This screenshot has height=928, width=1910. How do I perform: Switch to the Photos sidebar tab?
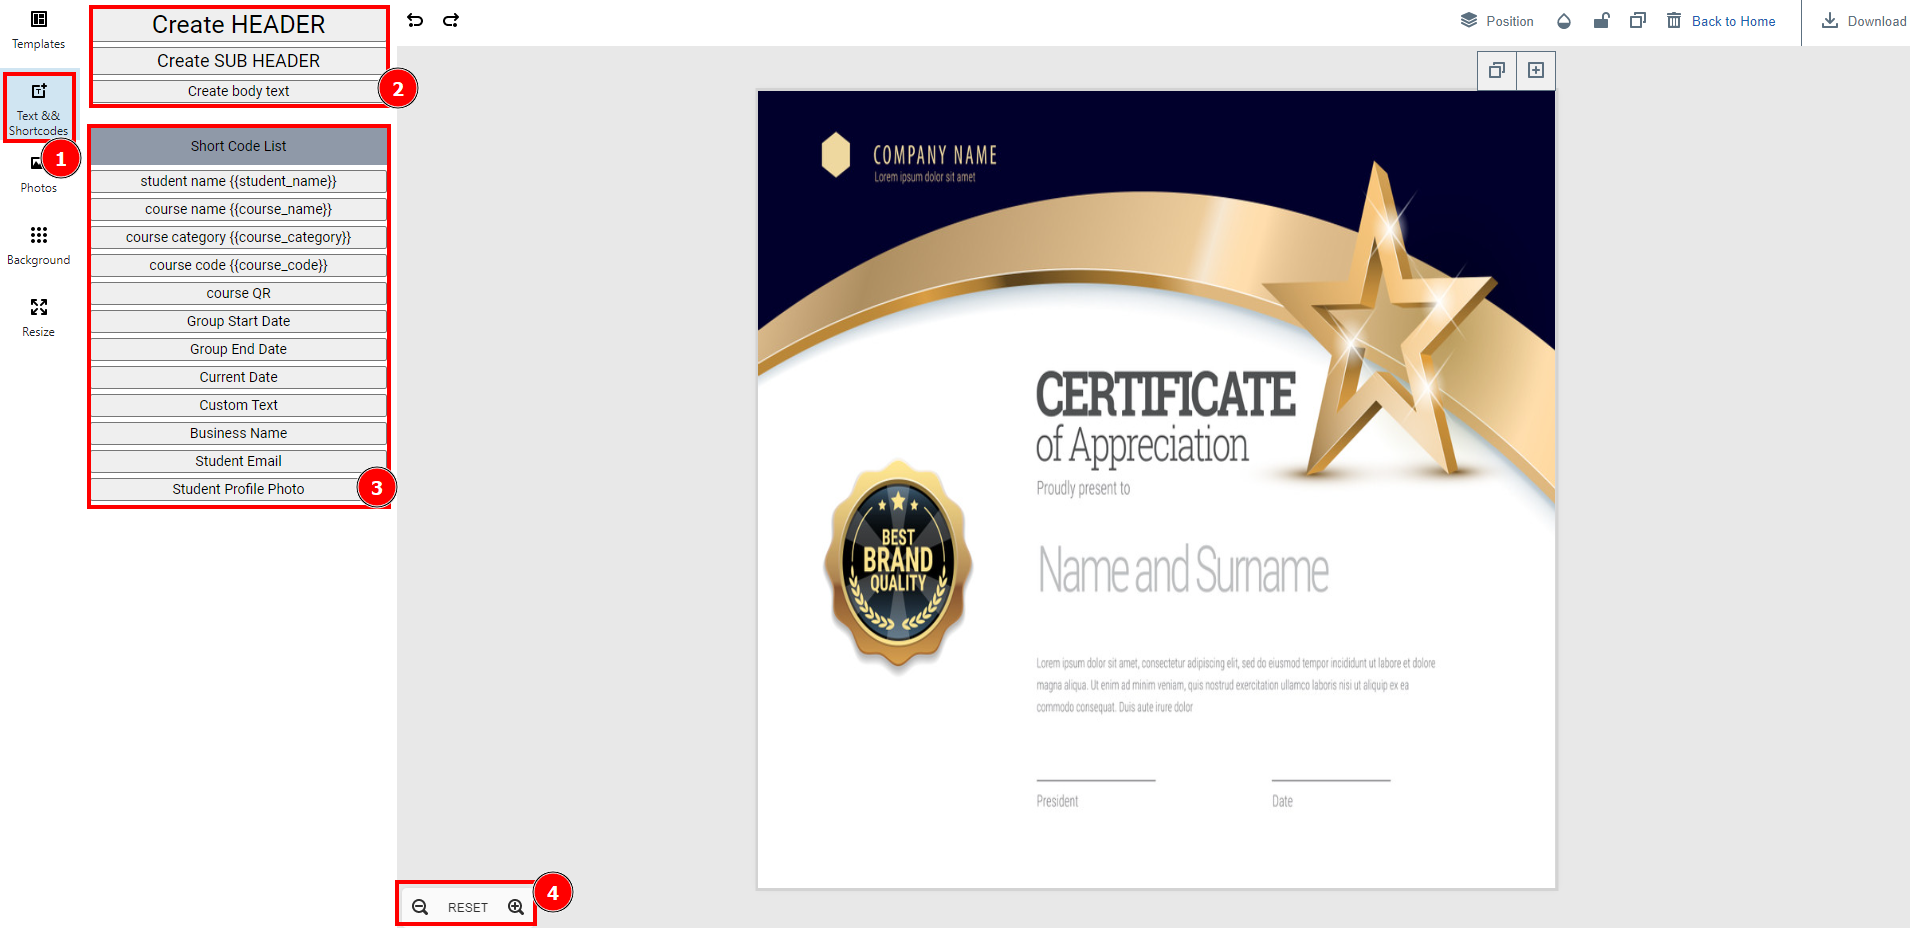(39, 174)
